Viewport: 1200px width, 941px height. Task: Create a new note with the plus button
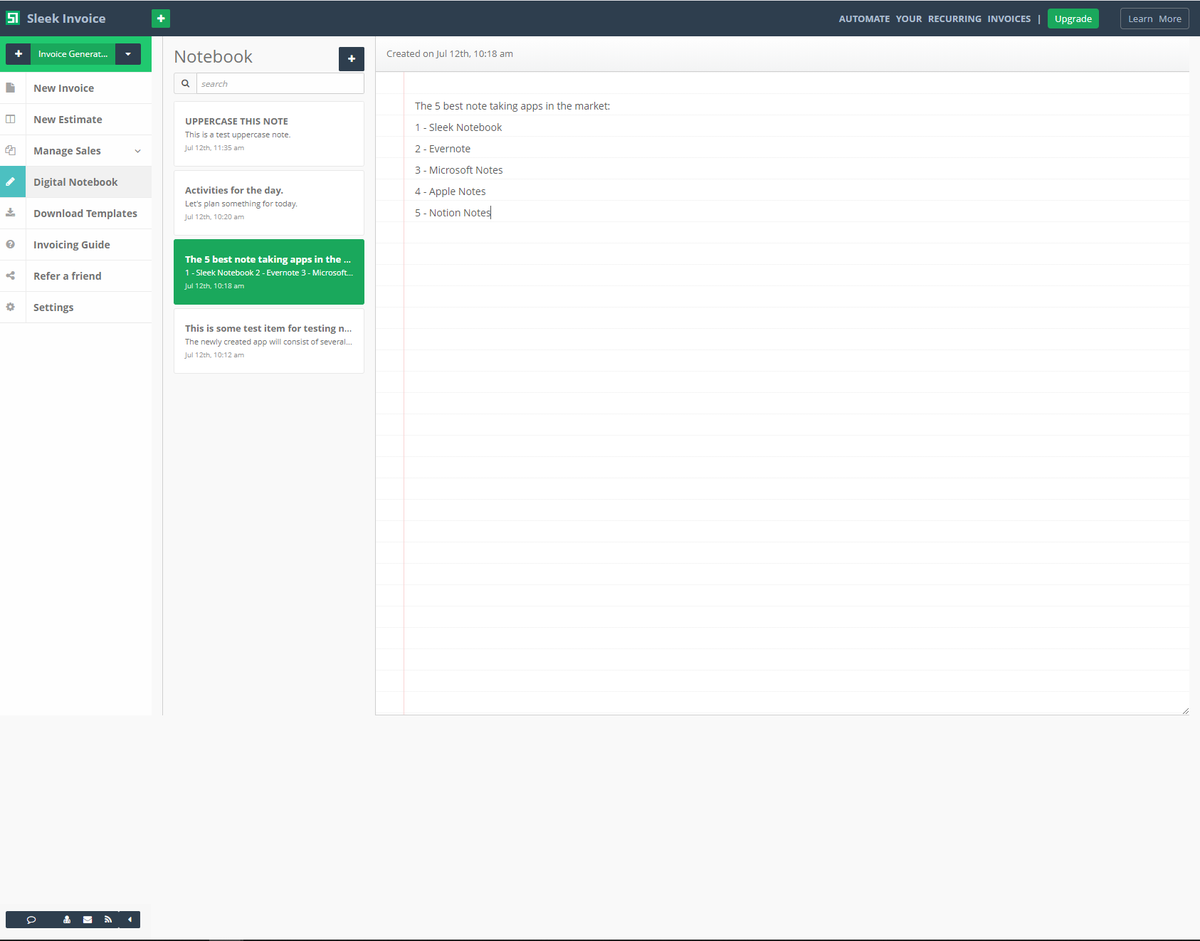click(x=351, y=59)
